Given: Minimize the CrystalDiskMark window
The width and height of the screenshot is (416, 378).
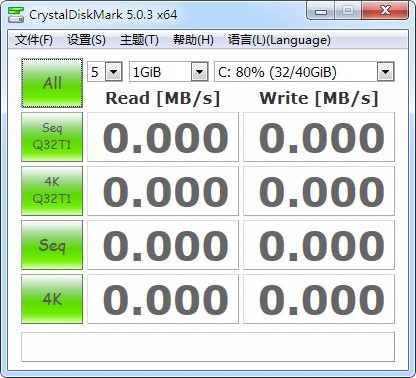Looking at the screenshot, I should coord(321,11).
